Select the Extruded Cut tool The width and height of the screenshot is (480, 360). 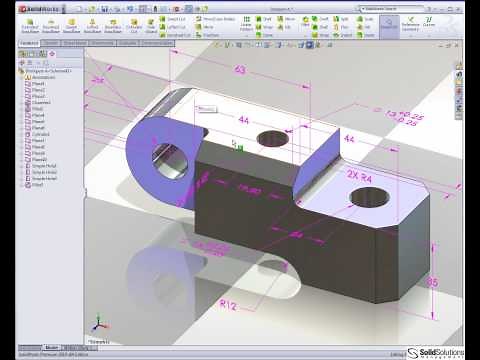(x=134, y=26)
